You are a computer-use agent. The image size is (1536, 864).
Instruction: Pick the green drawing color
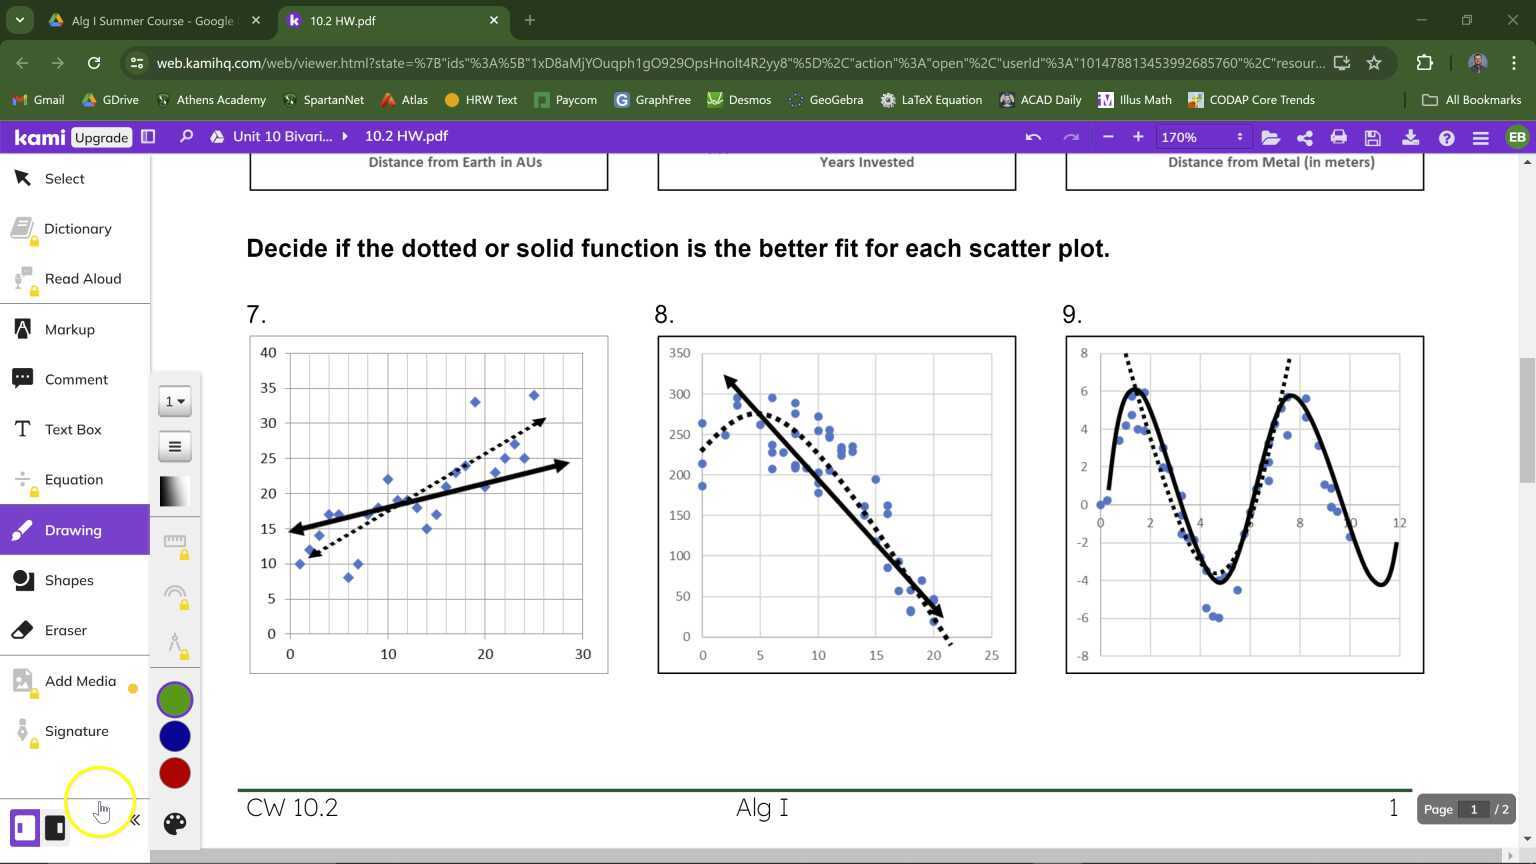pos(175,699)
